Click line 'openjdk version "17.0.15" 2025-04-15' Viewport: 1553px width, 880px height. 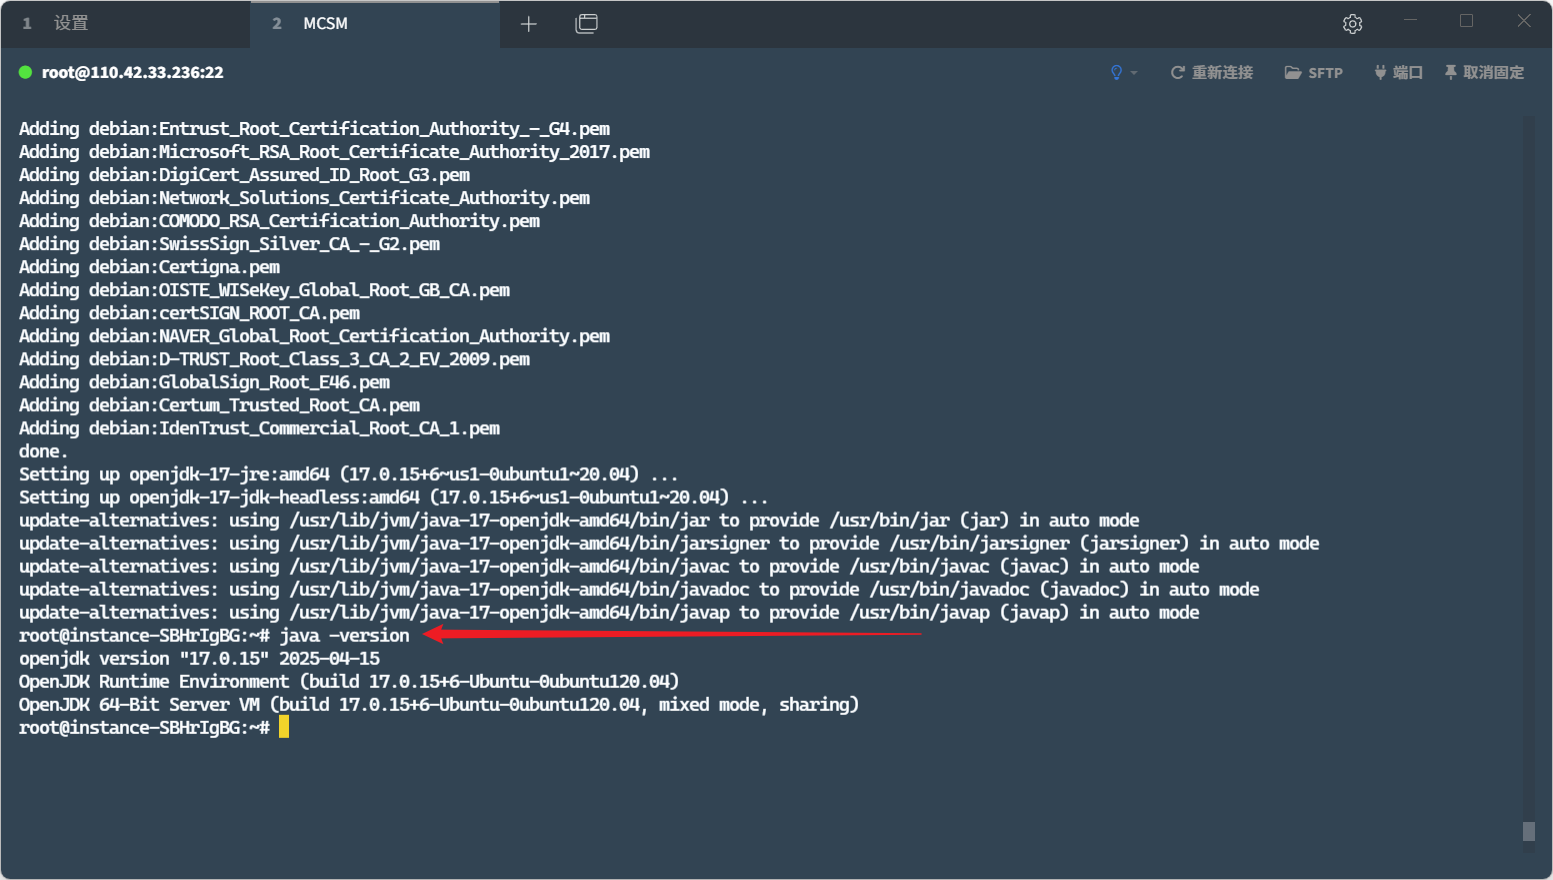pos(199,658)
